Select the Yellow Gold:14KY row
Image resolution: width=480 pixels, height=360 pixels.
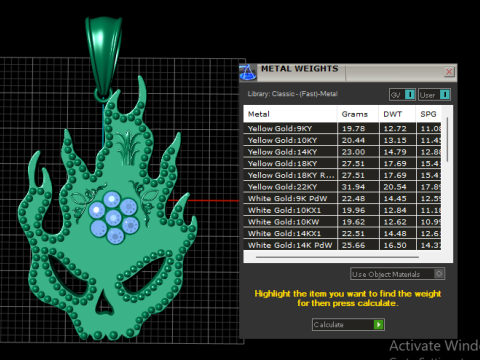[x=342, y=152]
